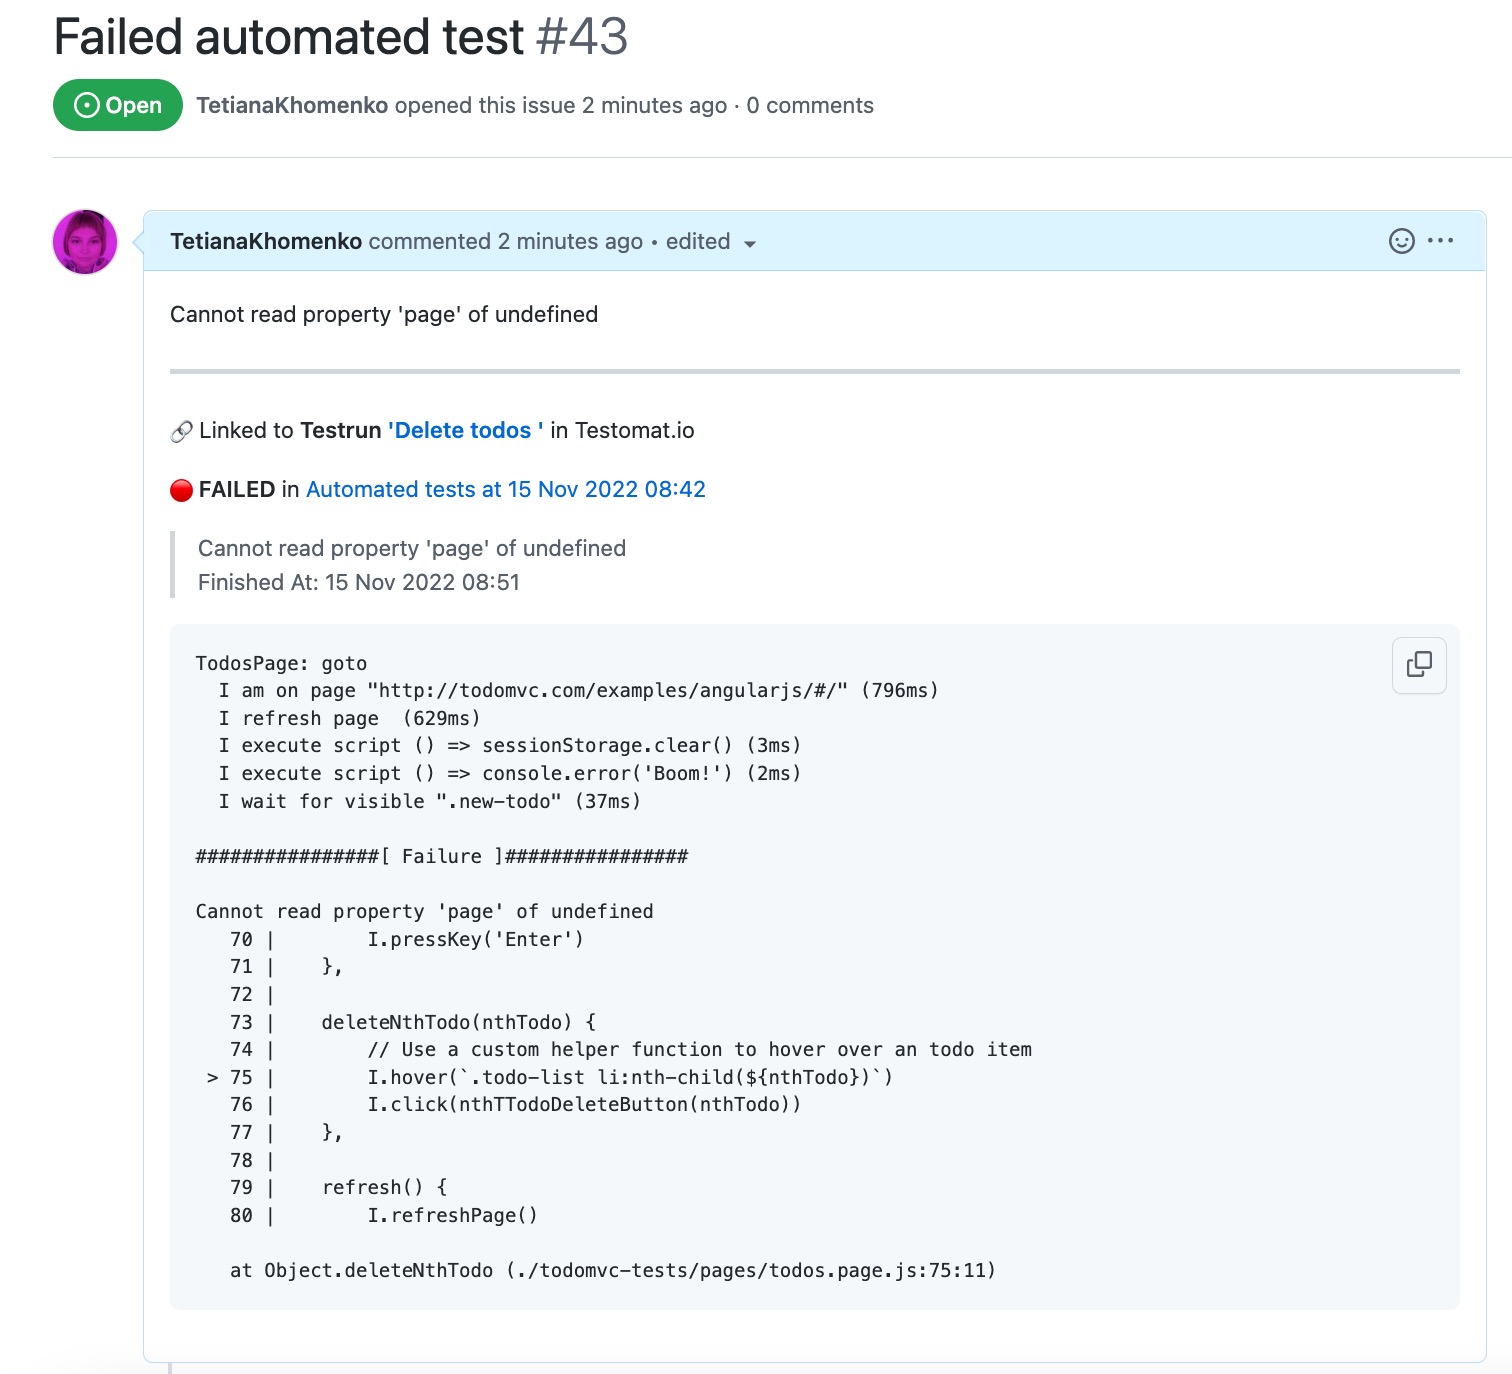Image resolution: width=1512 pixels, height=1374 pixels.
Task: Click the issue title 'Failed automated test'
Action: click(288, 37)
